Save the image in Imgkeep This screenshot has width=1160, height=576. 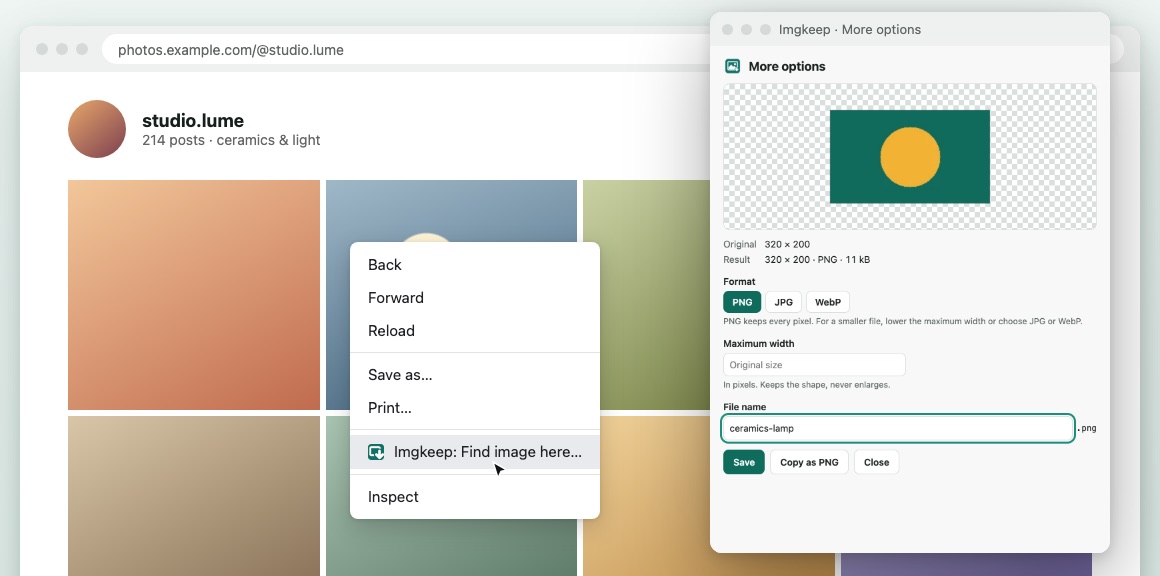[x=743, y=462]
